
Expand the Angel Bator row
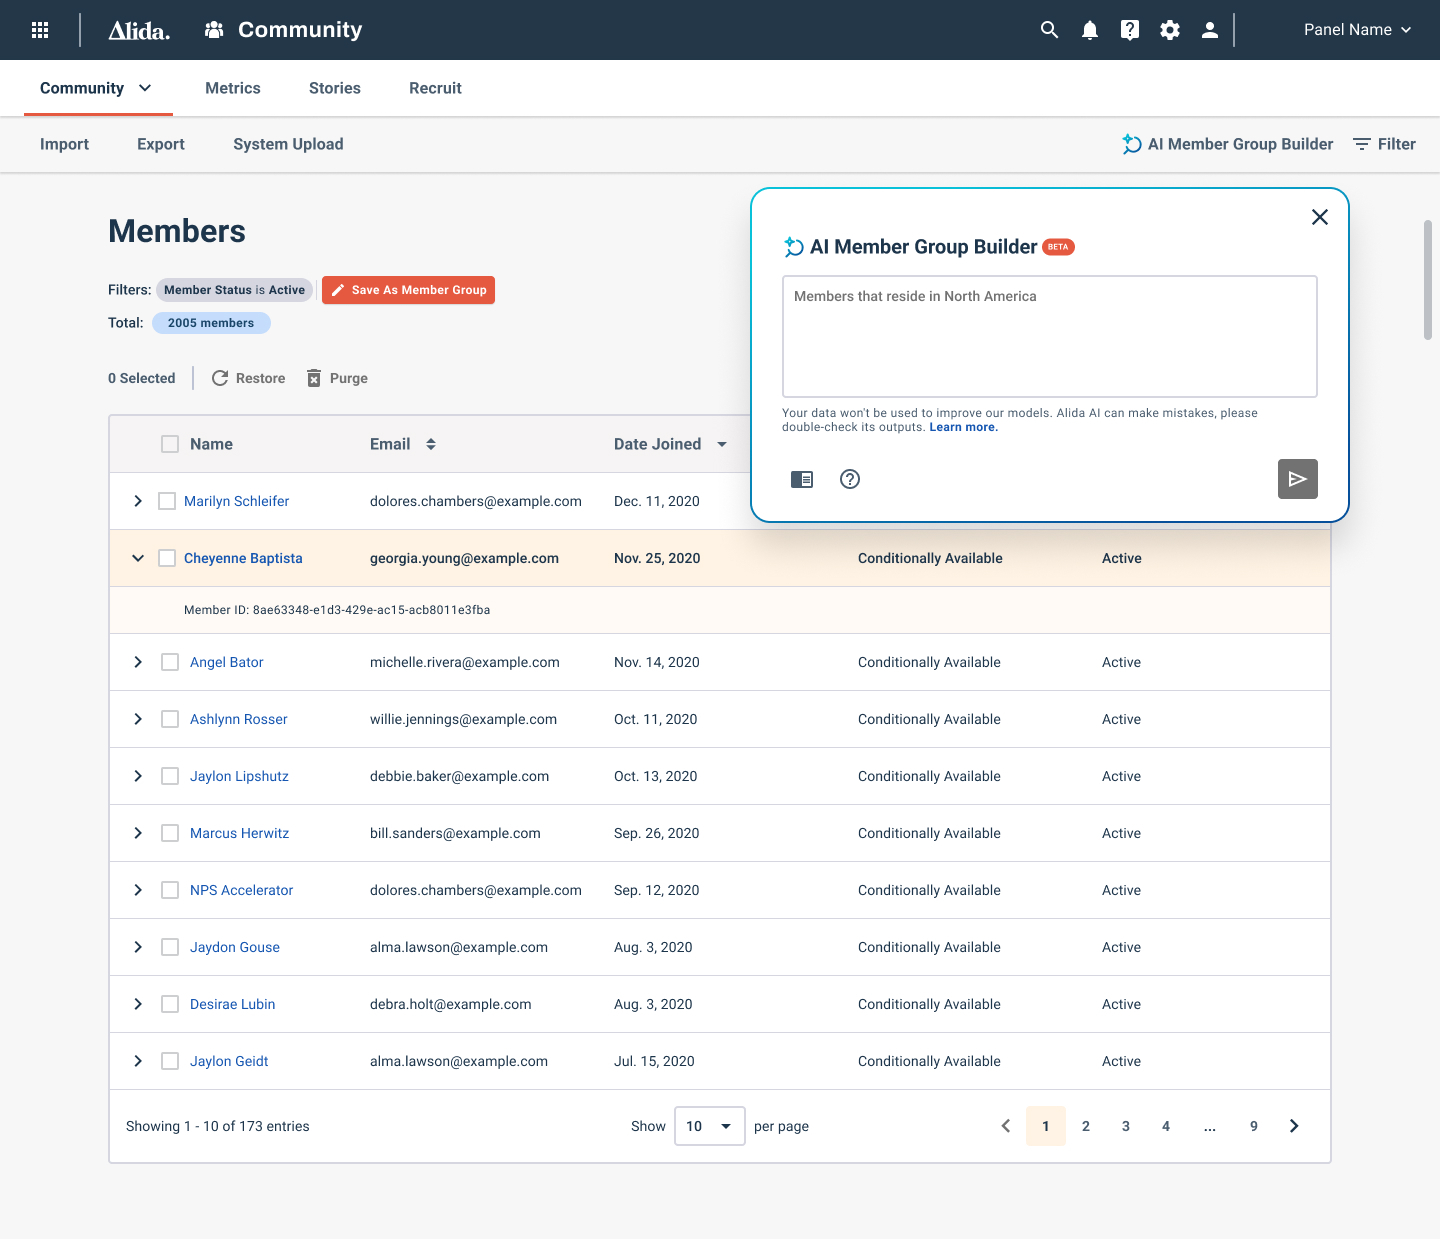click(x=138, y=662)
